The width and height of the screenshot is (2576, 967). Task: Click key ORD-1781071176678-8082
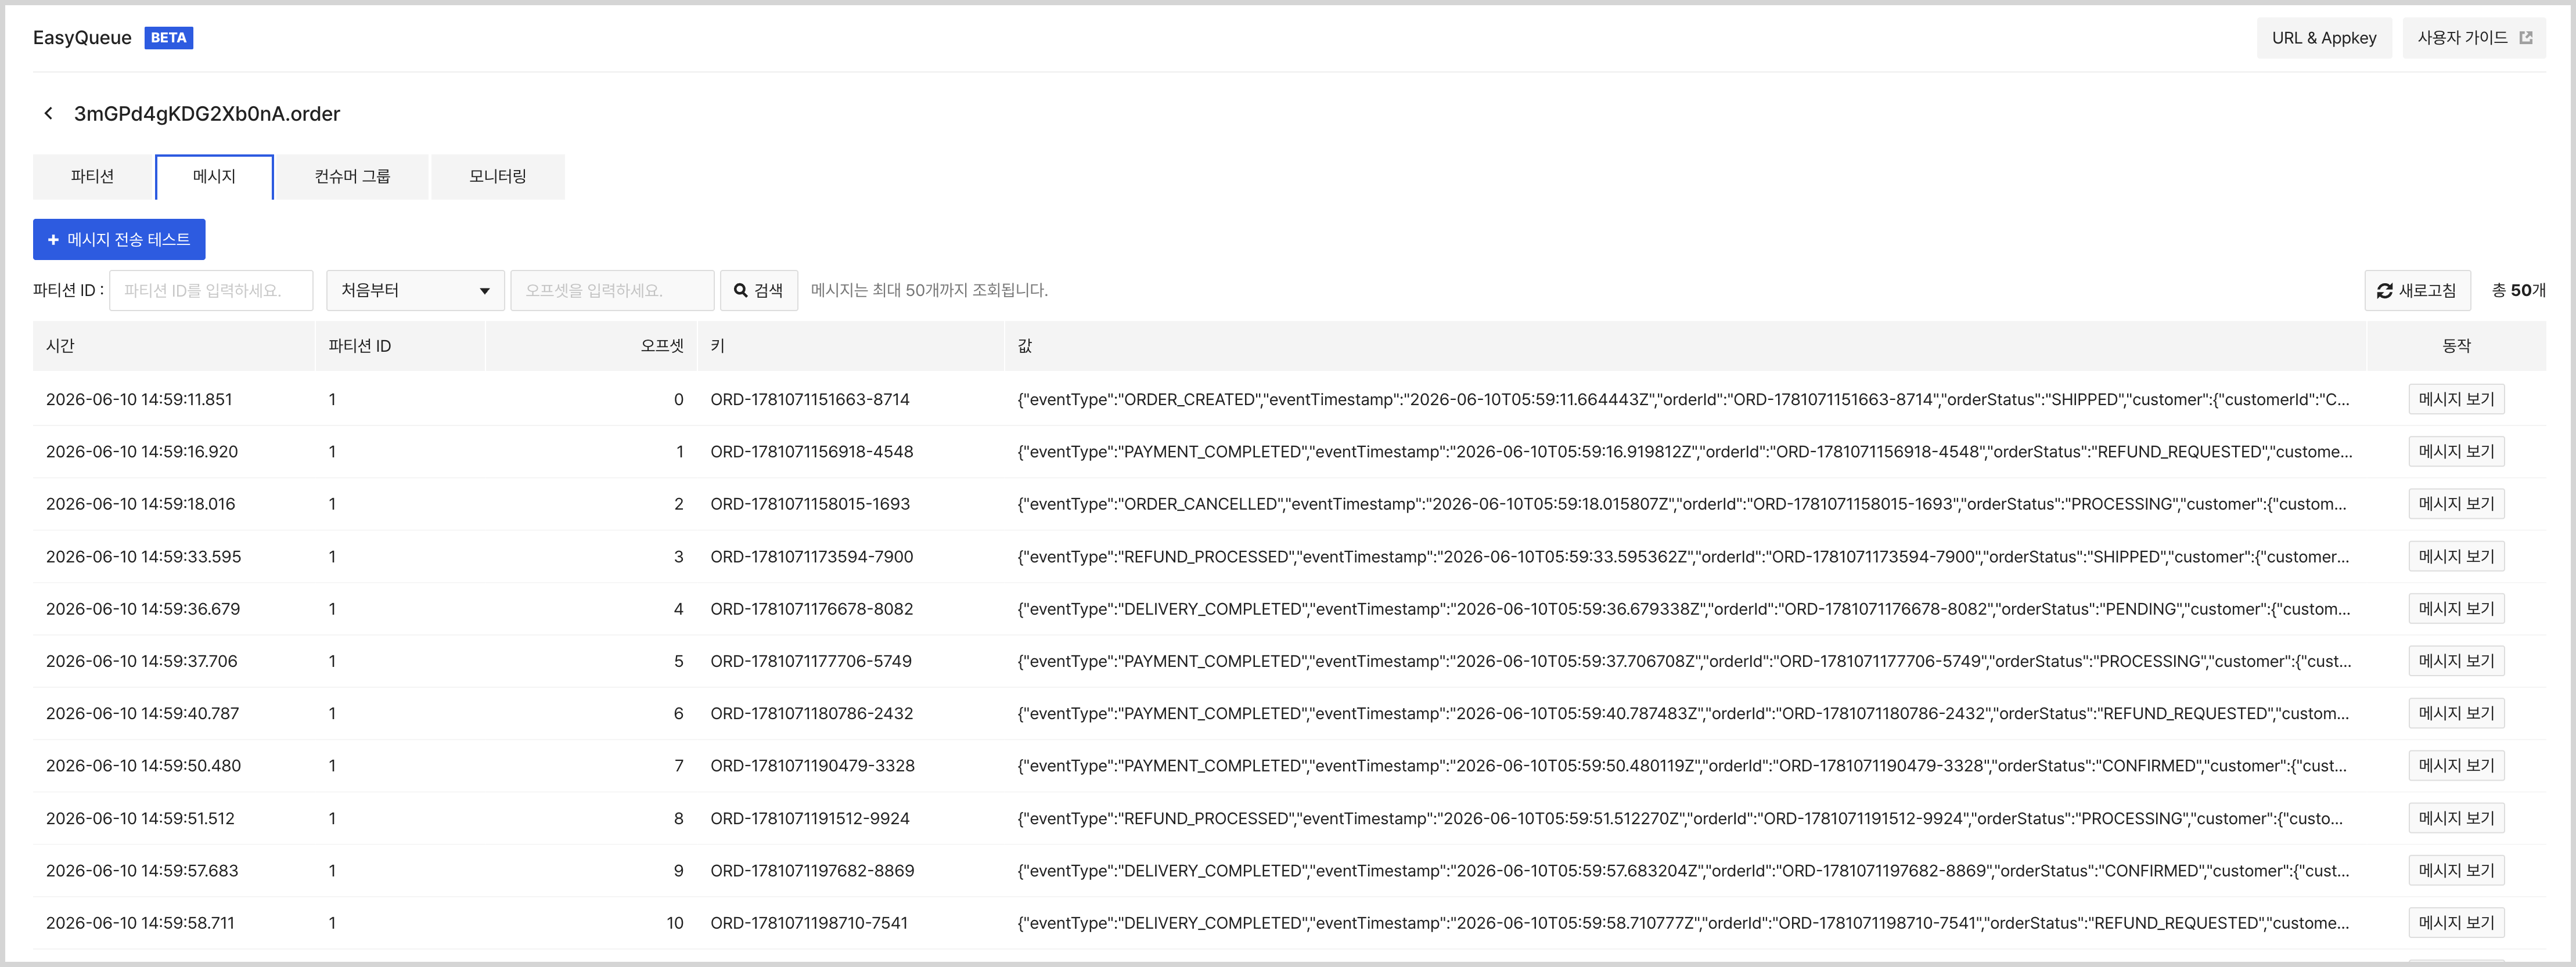tap(812, 609)
